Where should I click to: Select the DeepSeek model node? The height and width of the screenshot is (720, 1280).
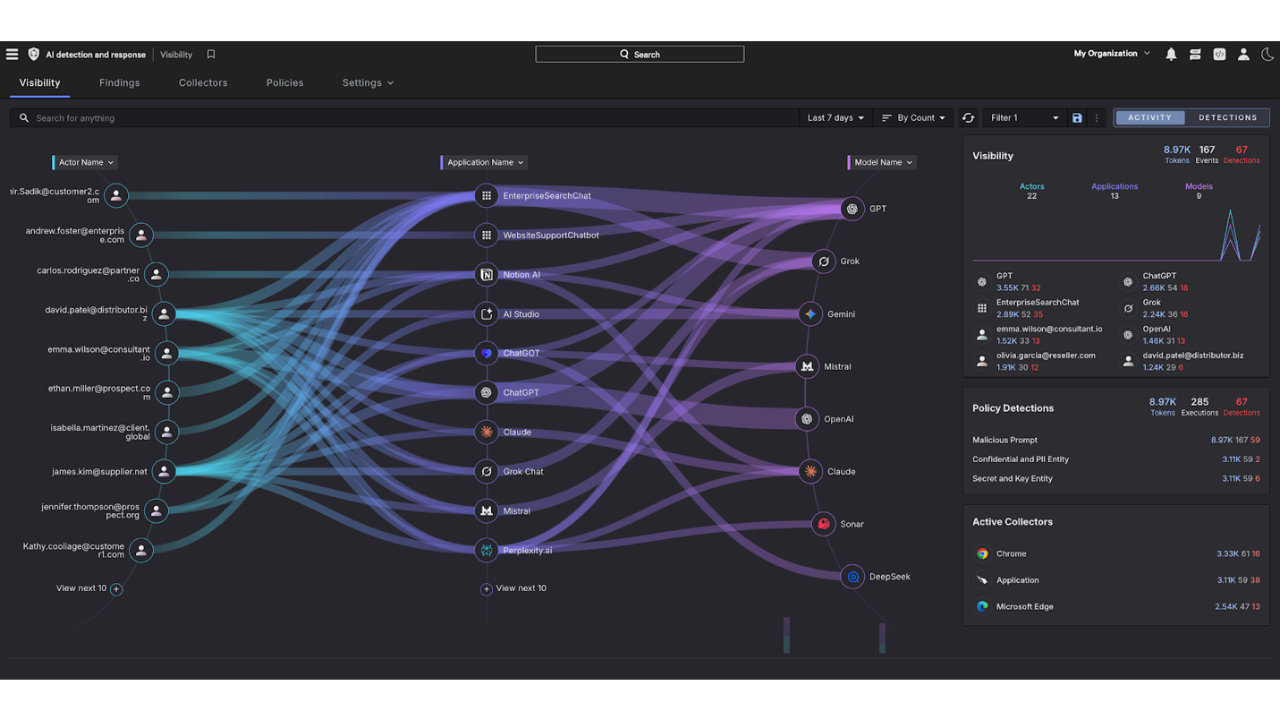click(853, 577)
